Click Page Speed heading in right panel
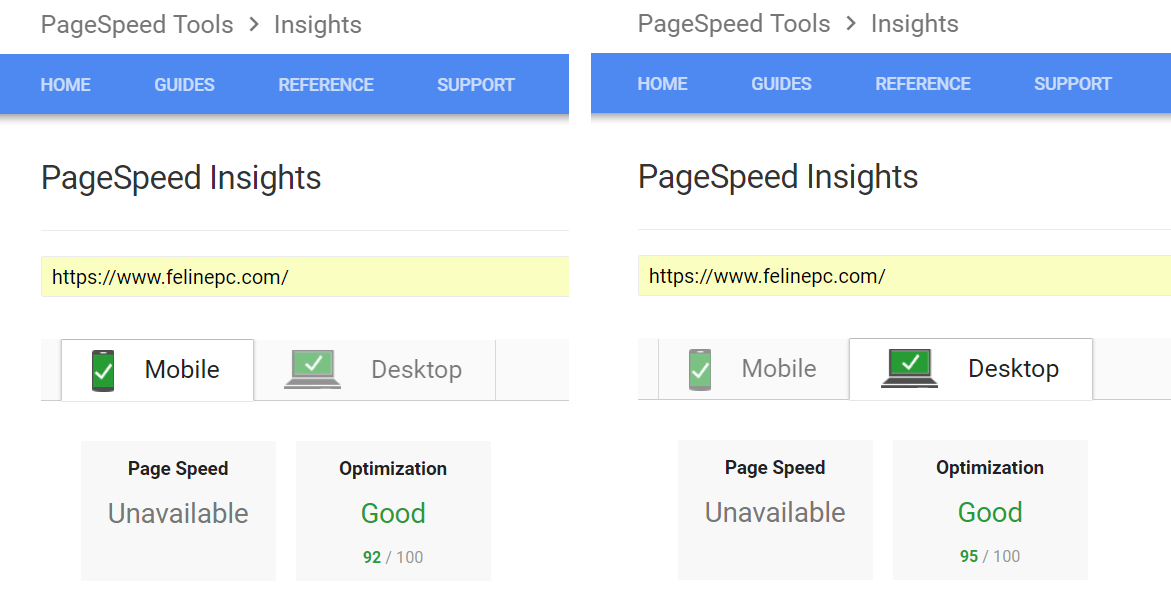 pos(774,469)
